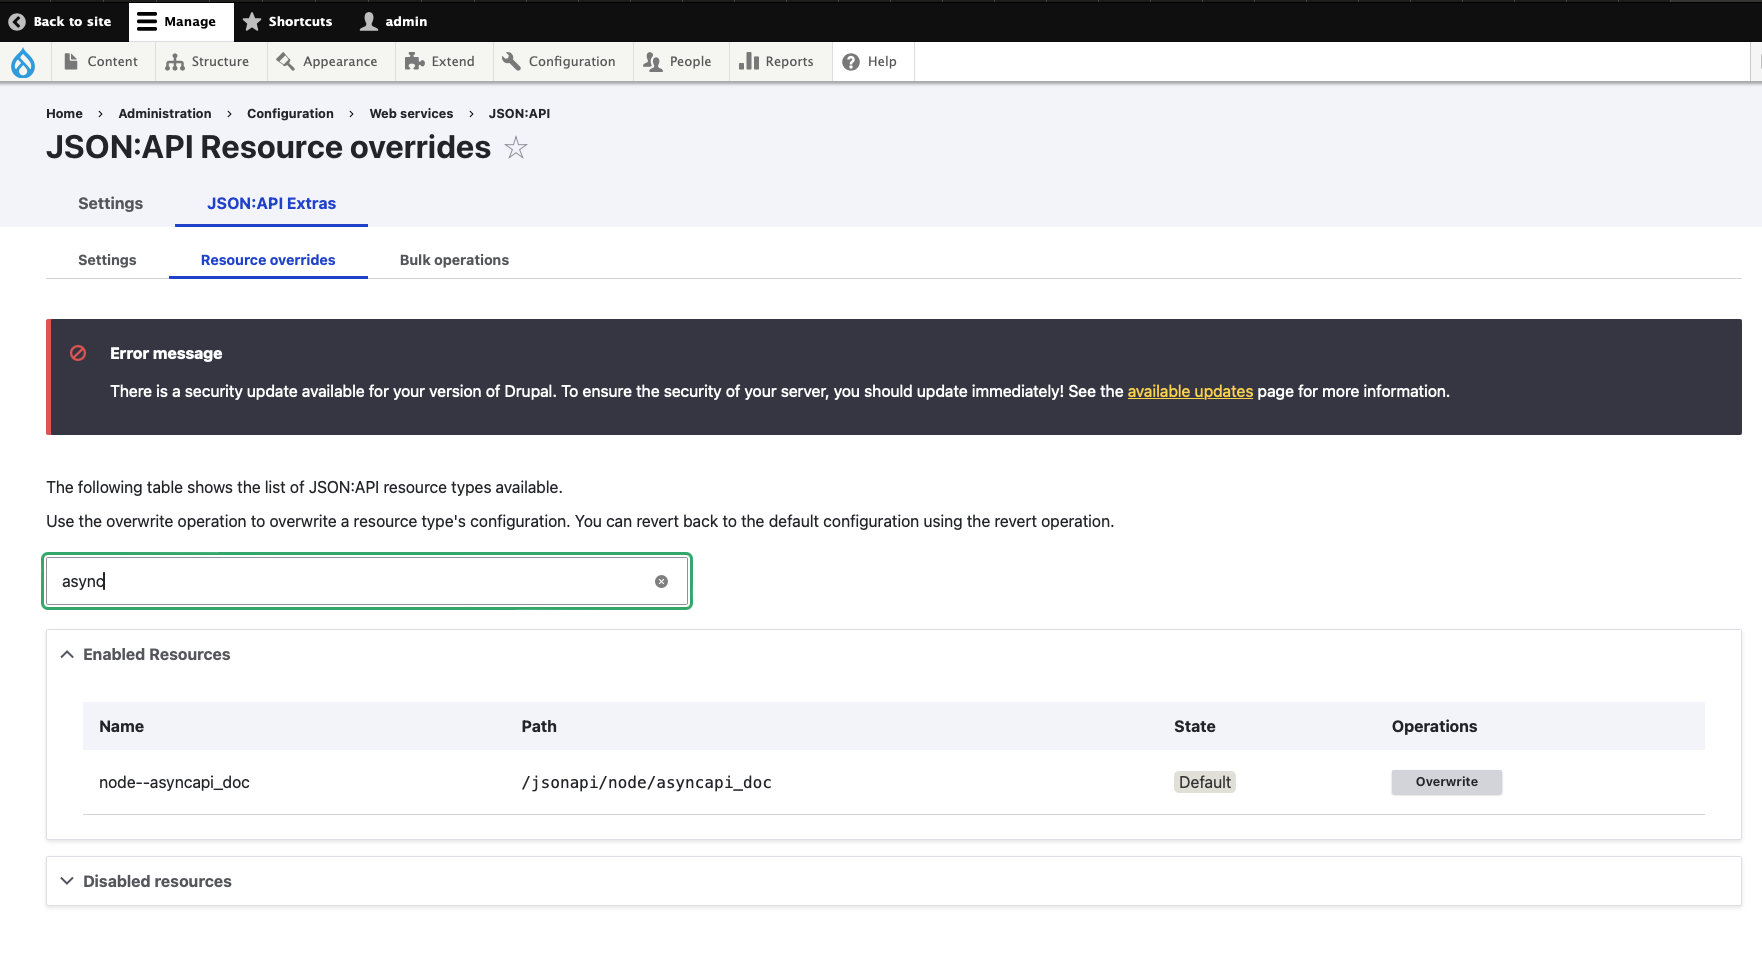Click the Overwrite button for node--asyncapi_doc
Image resolution: width=1762 pixels, height=970 pixels.
click(x=1446, y=782)
